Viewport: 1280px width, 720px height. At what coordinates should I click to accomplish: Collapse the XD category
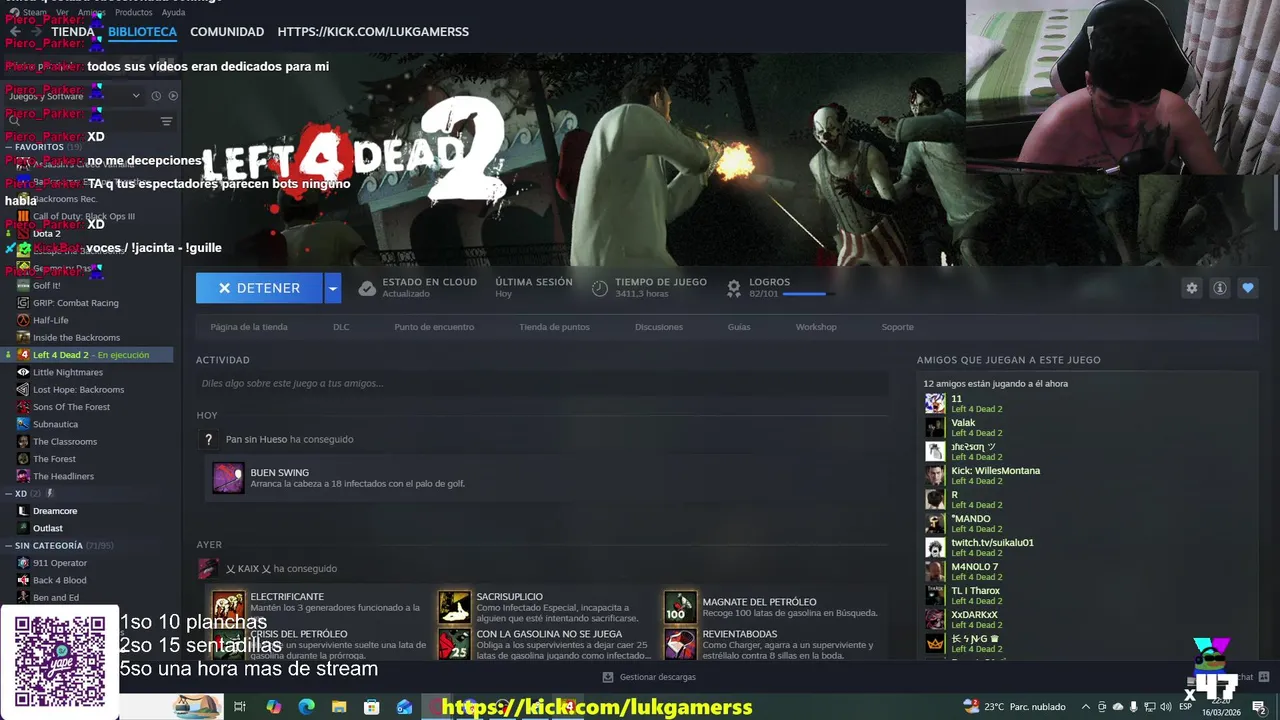pos(9,493)
